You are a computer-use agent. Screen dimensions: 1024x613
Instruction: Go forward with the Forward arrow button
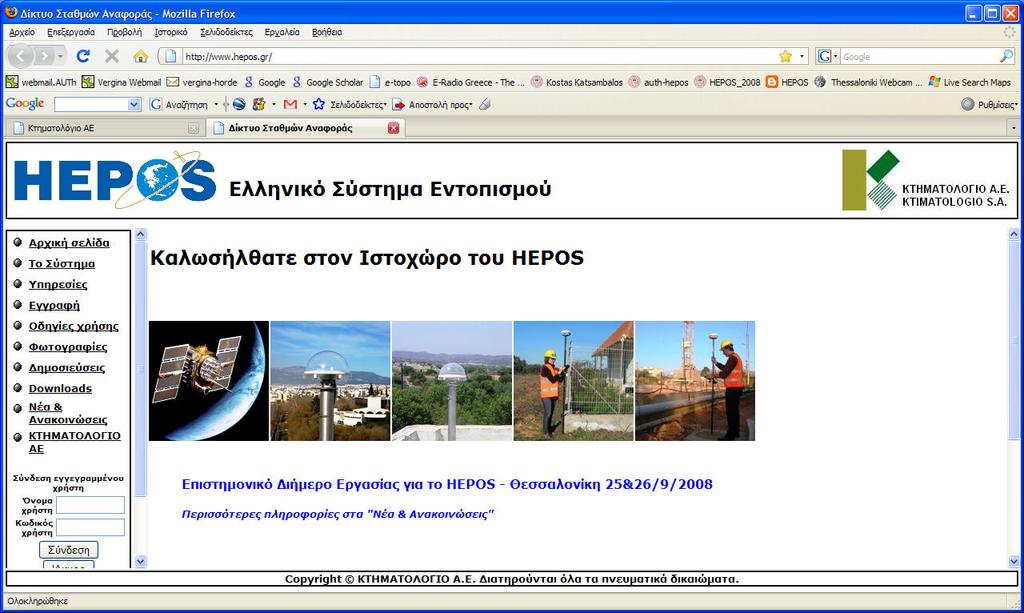point(44,56)
